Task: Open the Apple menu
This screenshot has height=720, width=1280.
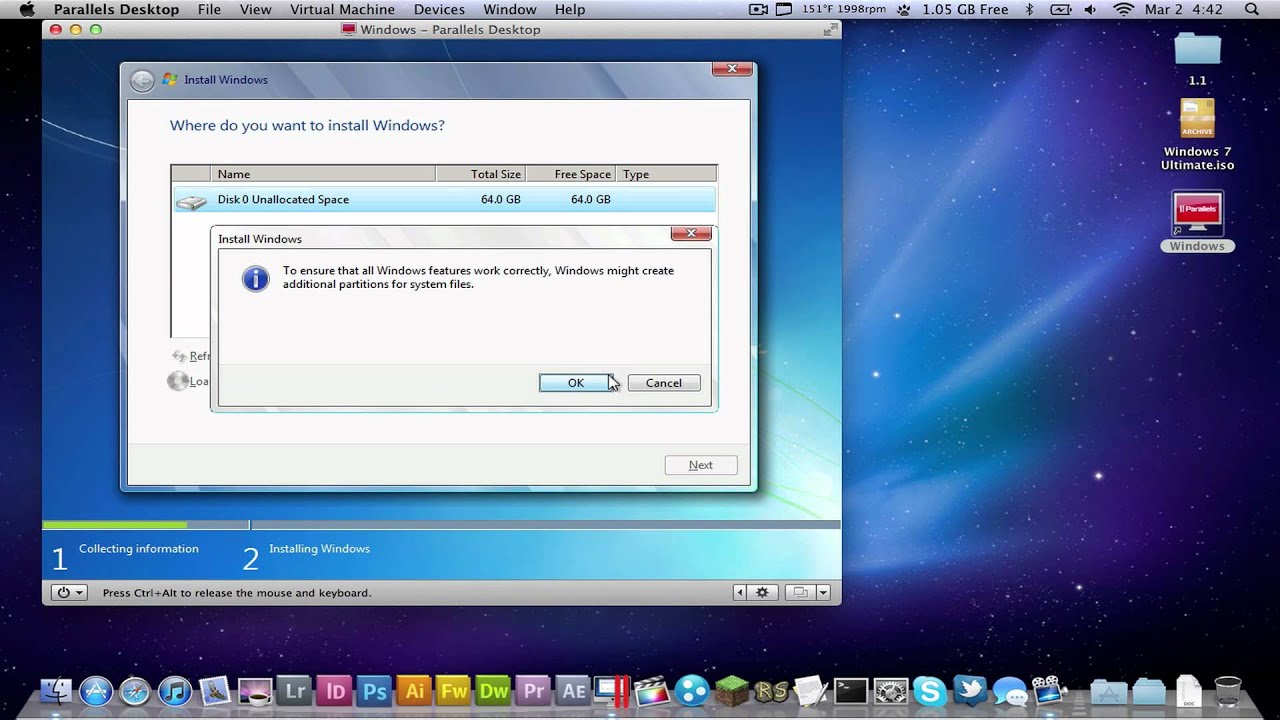Action: click(x=27, y=9)
